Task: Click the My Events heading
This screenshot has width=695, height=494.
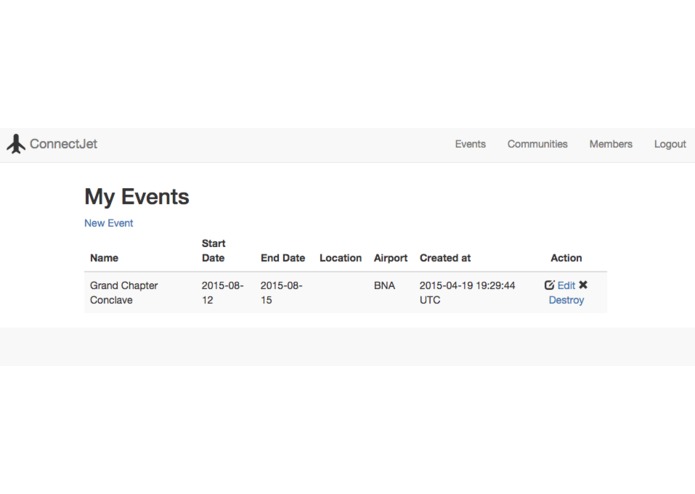Action: [137, 197]
